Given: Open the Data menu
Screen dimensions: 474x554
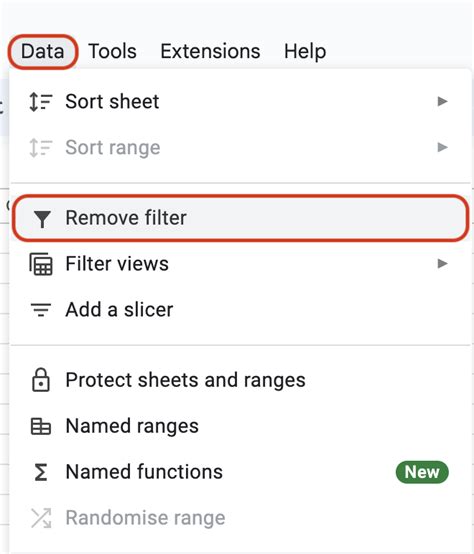Looking at the screenshot, I should pyautogui.click(x=42, y=52).
